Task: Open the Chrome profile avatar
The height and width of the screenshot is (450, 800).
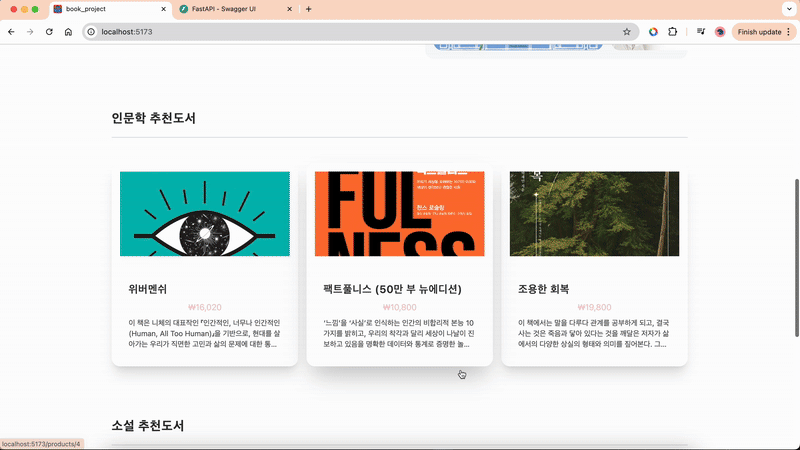Action: tap(720, 32)
